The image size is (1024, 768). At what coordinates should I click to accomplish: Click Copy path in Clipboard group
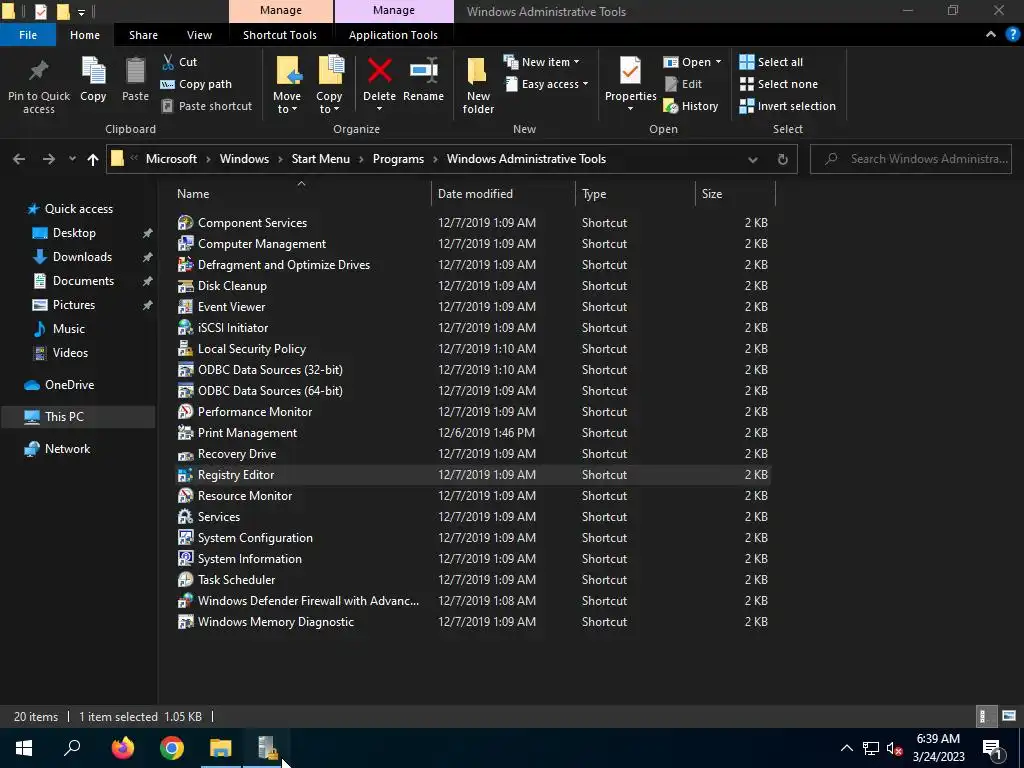[196, 84]
